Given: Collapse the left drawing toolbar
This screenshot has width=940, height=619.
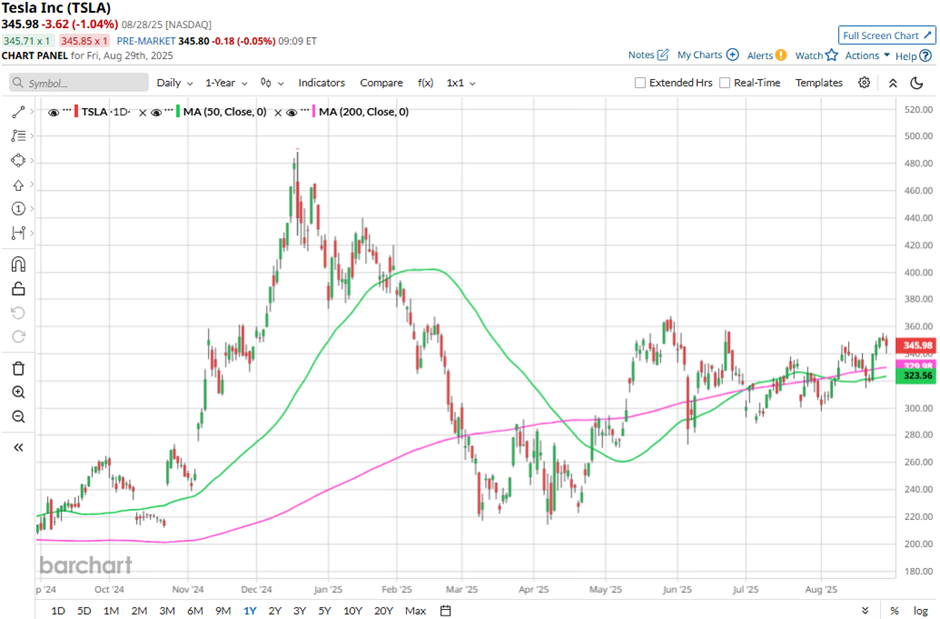Looking at the screenshot, I should pos(19,447).
